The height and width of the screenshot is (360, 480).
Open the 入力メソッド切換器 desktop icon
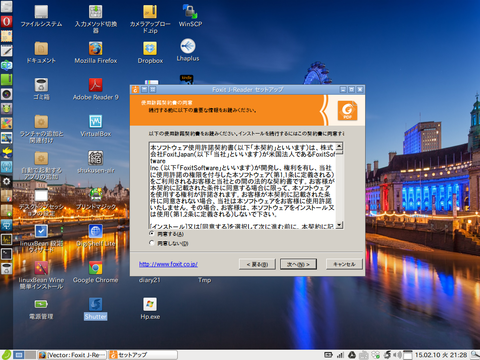point(96,19)
